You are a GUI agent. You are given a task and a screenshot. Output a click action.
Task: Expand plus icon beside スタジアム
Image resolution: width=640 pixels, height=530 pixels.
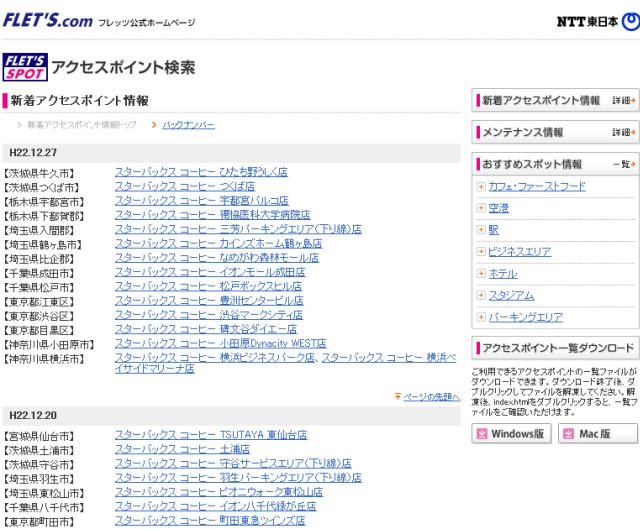coord(481,295)
